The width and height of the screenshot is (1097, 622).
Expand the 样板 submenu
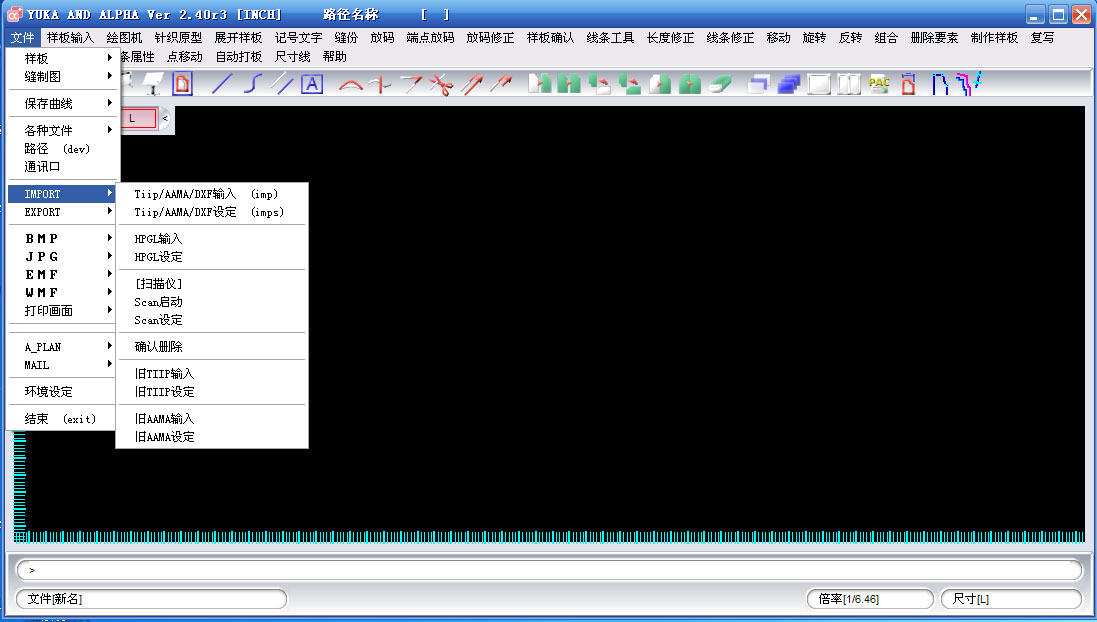62,58
